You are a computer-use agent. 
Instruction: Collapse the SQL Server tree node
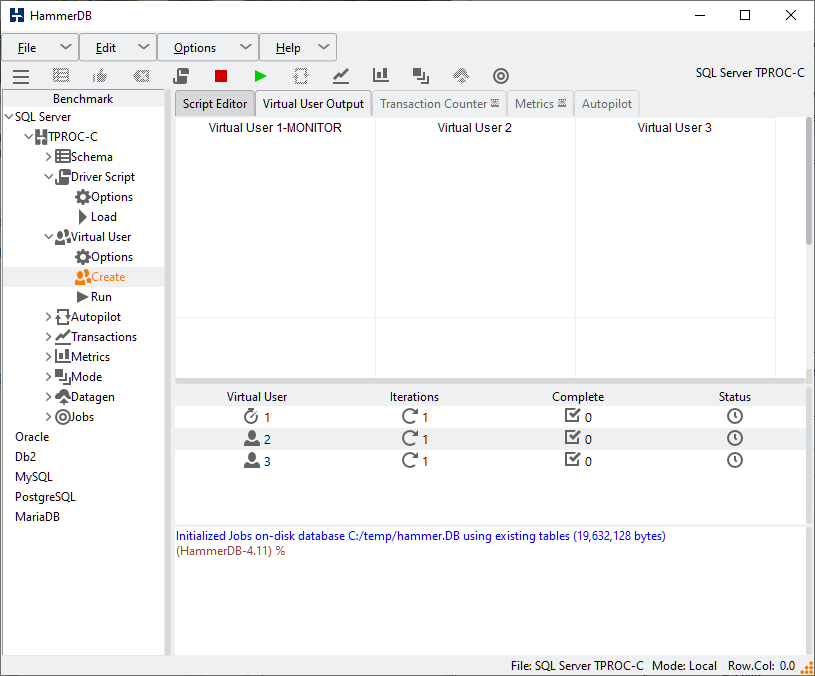click(x=9, y=116)
